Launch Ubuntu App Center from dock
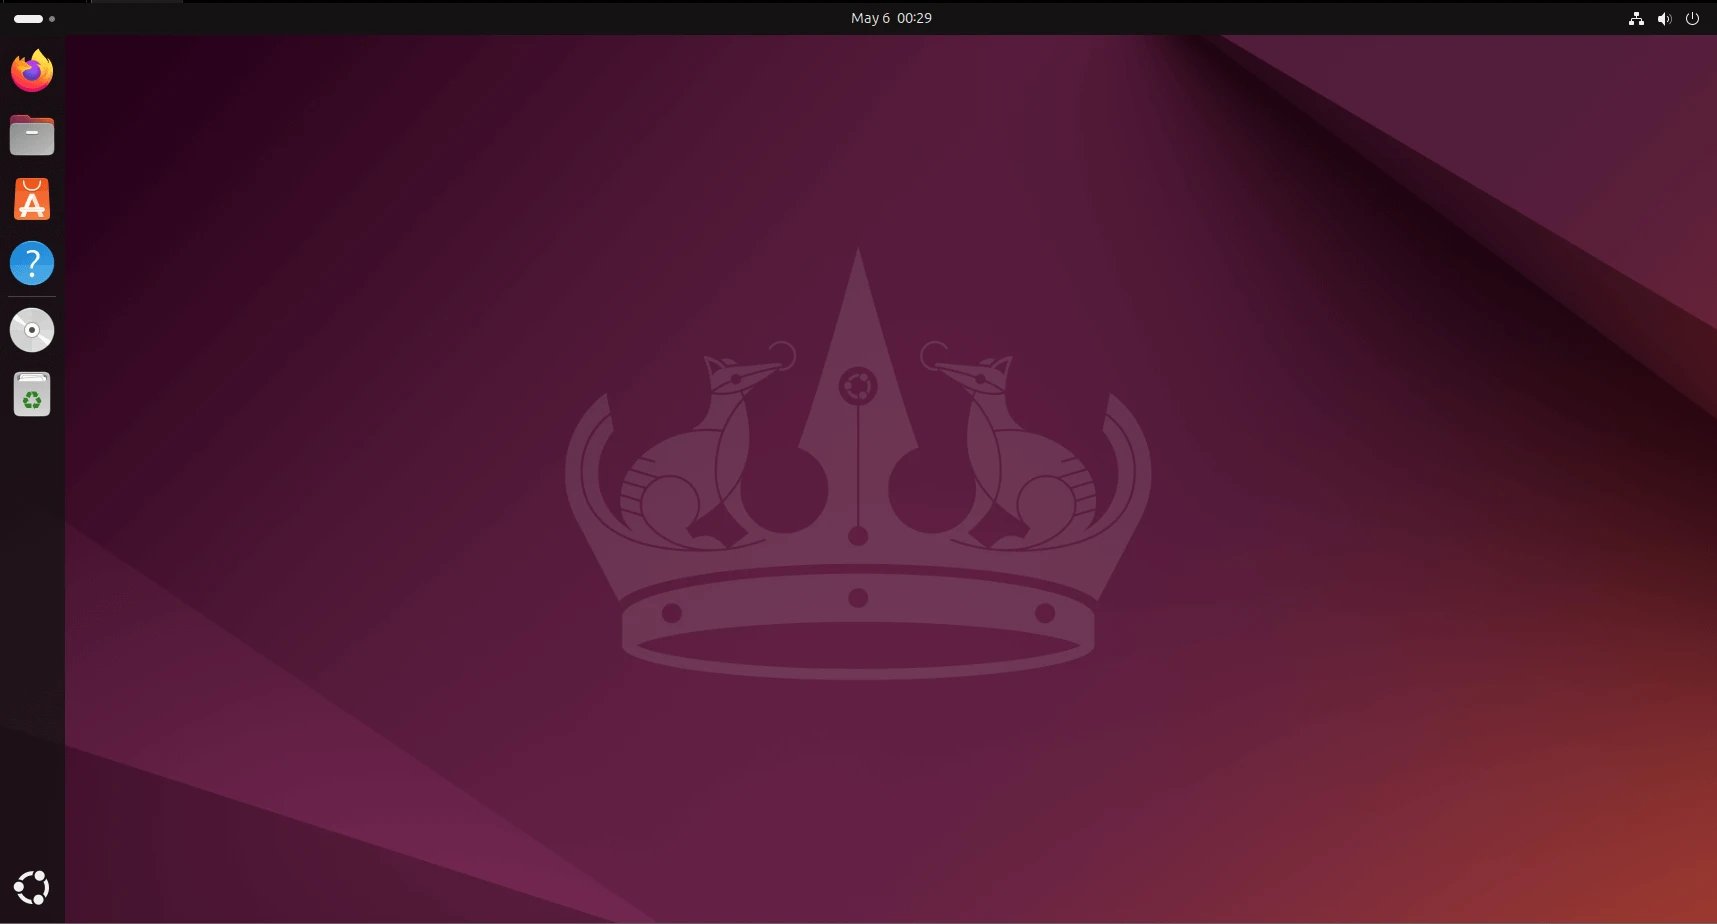Image resolution: width=1717 pixels, height=924 pixels. coord(32,199)
